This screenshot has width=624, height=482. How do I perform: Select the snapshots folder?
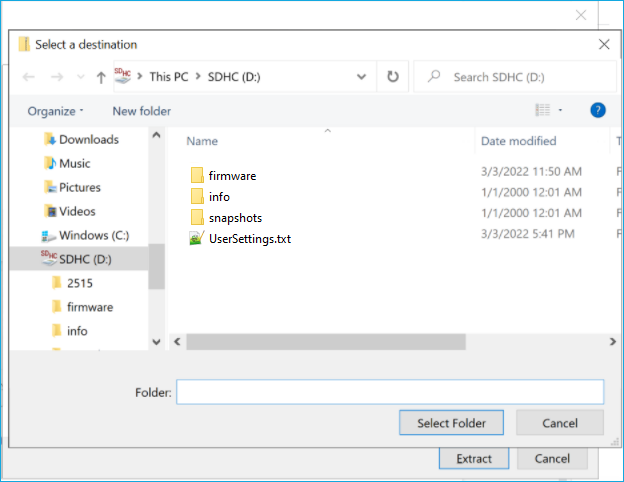point(235,218)
